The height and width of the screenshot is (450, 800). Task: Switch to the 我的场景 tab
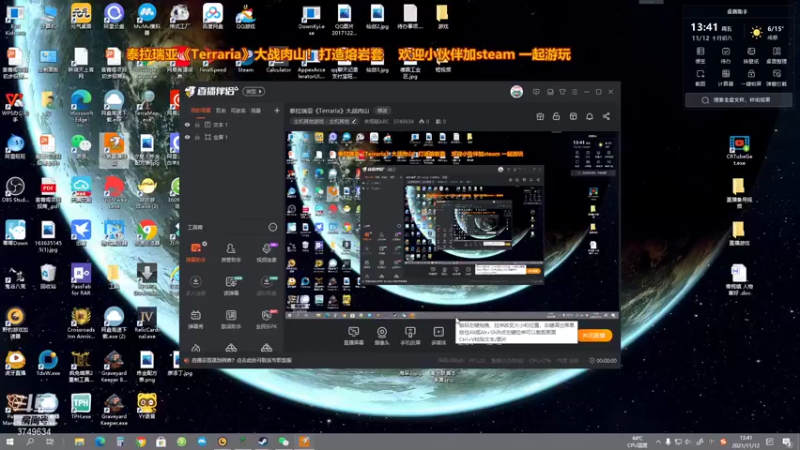(x=201, y=110)
